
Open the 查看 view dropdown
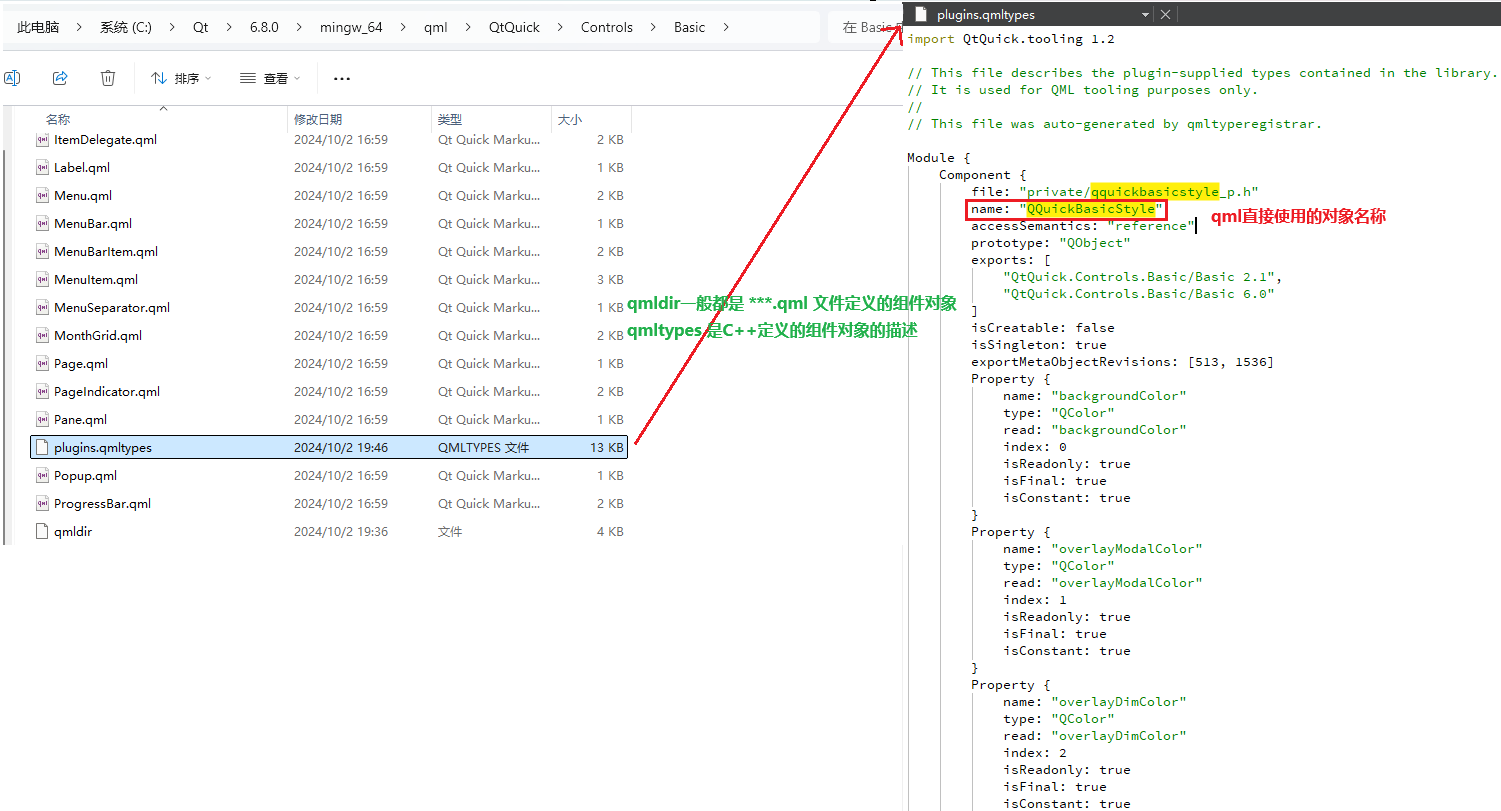click(269, 78)
